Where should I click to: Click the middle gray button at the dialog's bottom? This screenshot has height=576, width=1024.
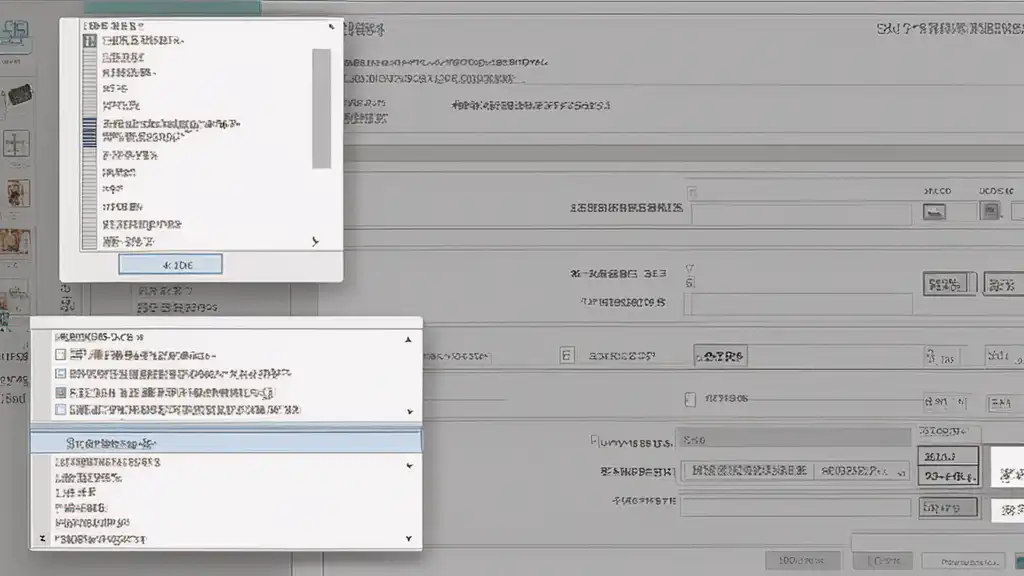tap(883, 560)
